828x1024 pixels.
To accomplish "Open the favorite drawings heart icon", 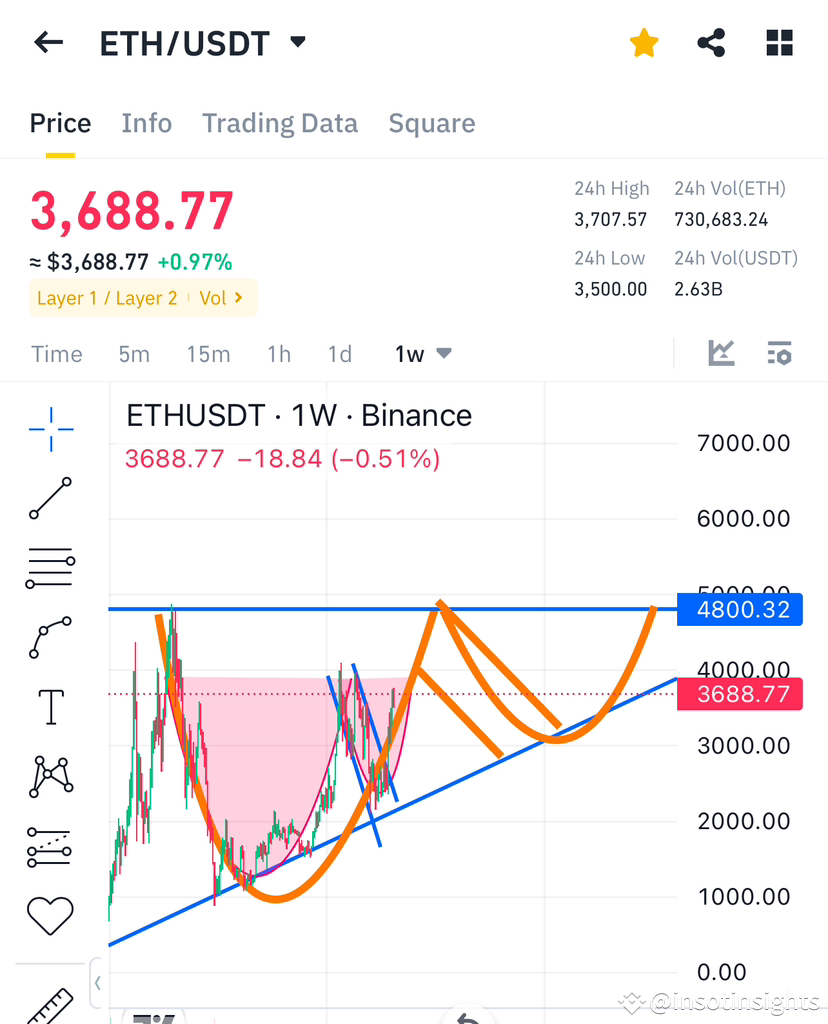I will 48,915.
